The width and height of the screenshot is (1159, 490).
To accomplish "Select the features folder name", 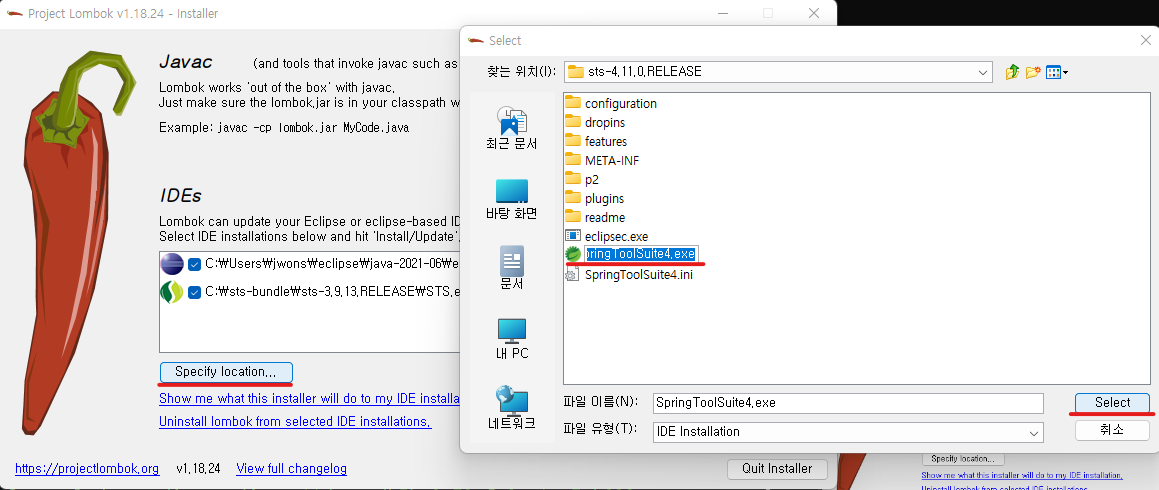I will tap(605, 141).
